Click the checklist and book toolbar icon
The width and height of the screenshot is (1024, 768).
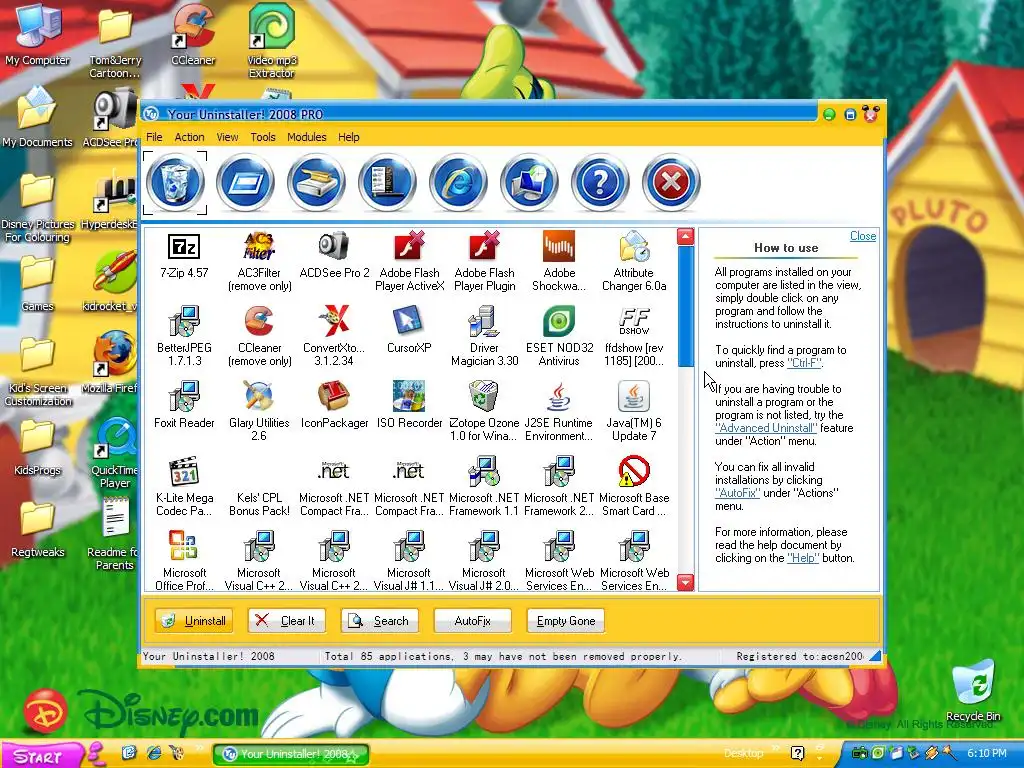(x=387, y=182)
